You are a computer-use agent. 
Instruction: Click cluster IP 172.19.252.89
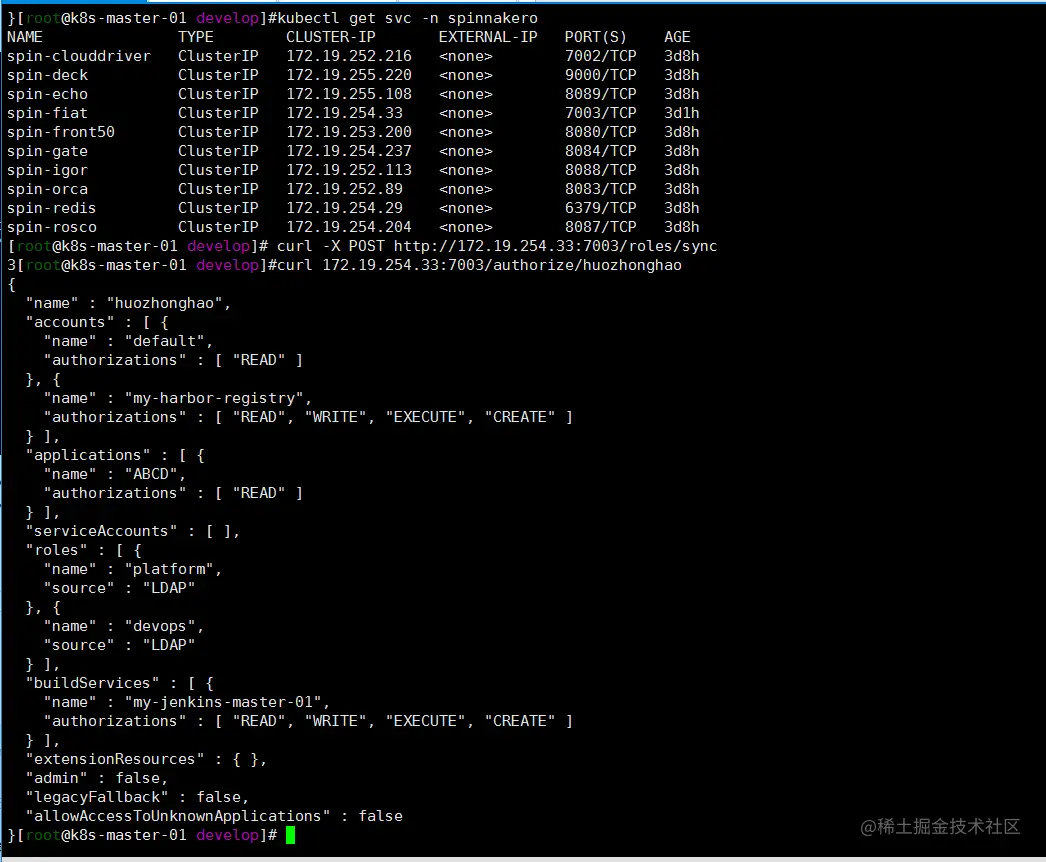tap(344, 189)
